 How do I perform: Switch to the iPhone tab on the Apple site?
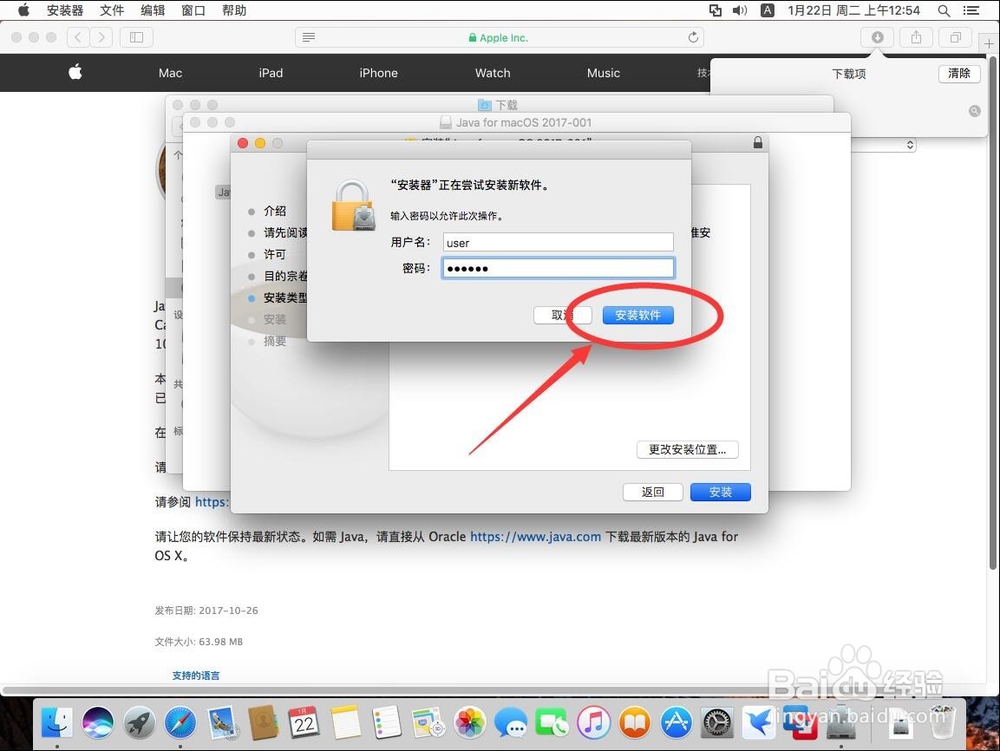378,72
